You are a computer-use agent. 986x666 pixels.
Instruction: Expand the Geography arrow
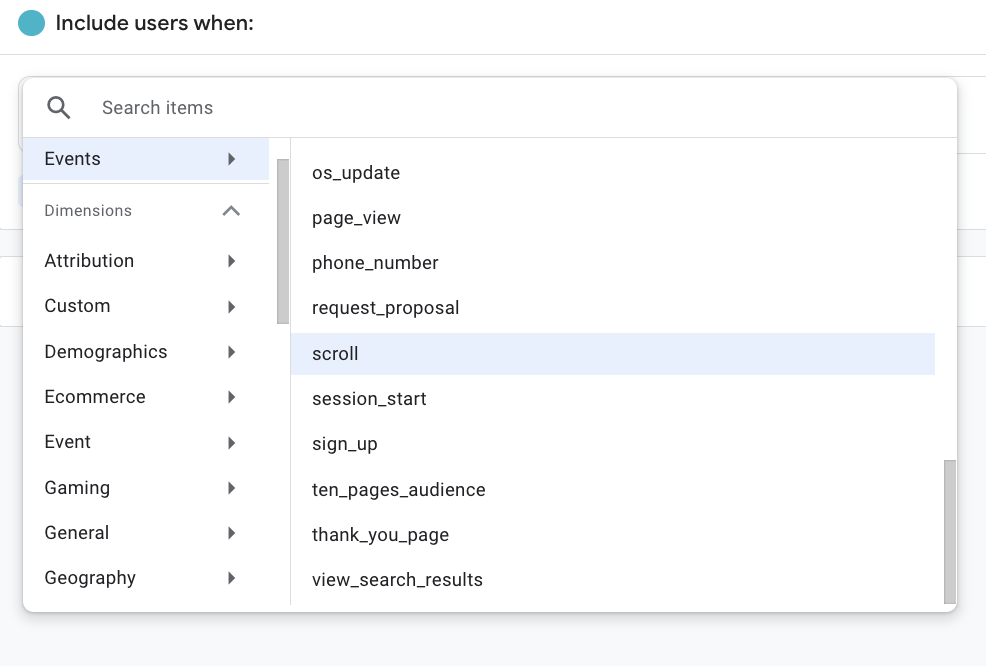click(231, 578)
